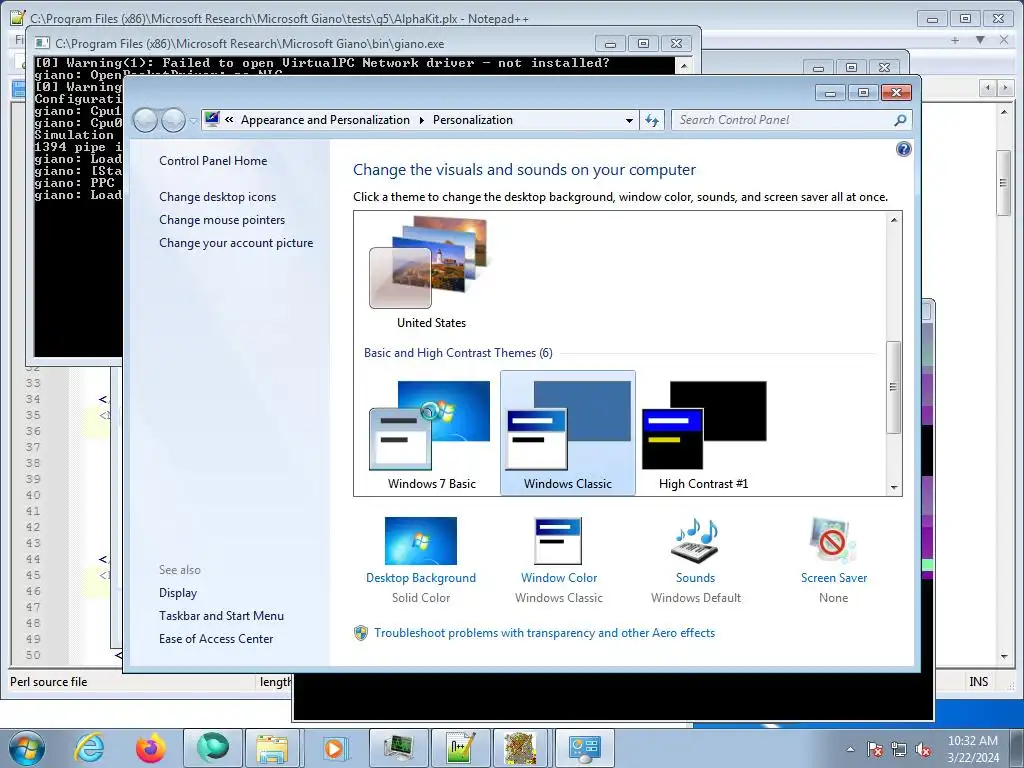
Task: Open Ease of Access Center link
Action: [216, 639]
